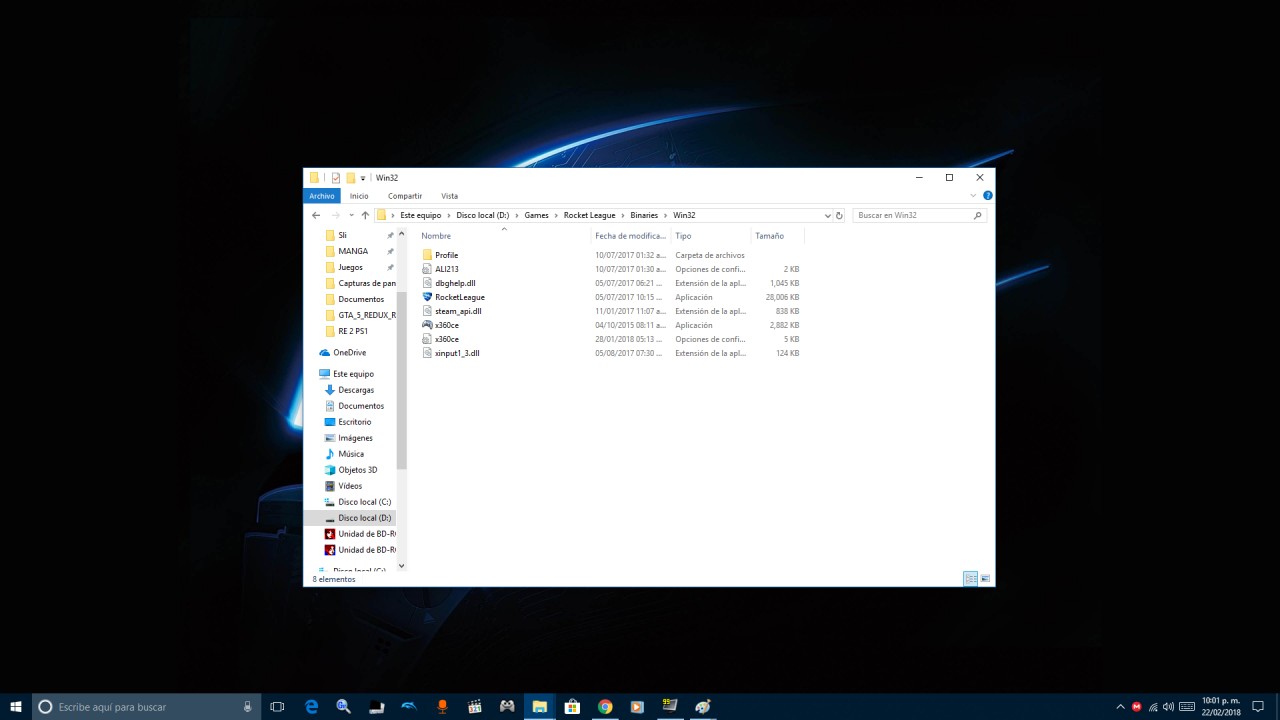
Task: Open volume control in system tray
Action: coord(1168,707)
